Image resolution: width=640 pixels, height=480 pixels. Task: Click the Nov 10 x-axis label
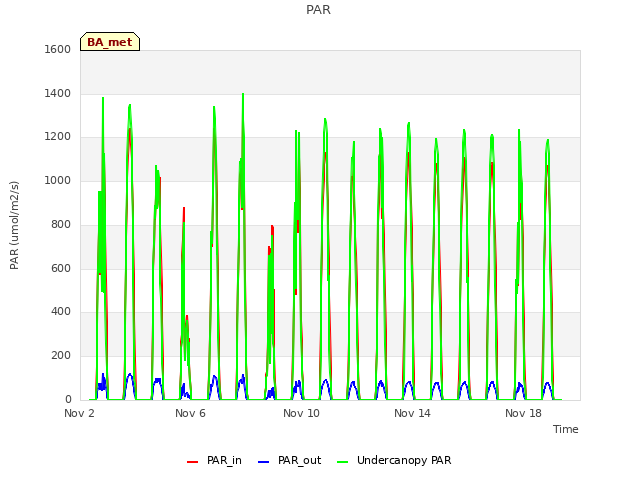tap(301, 413)
